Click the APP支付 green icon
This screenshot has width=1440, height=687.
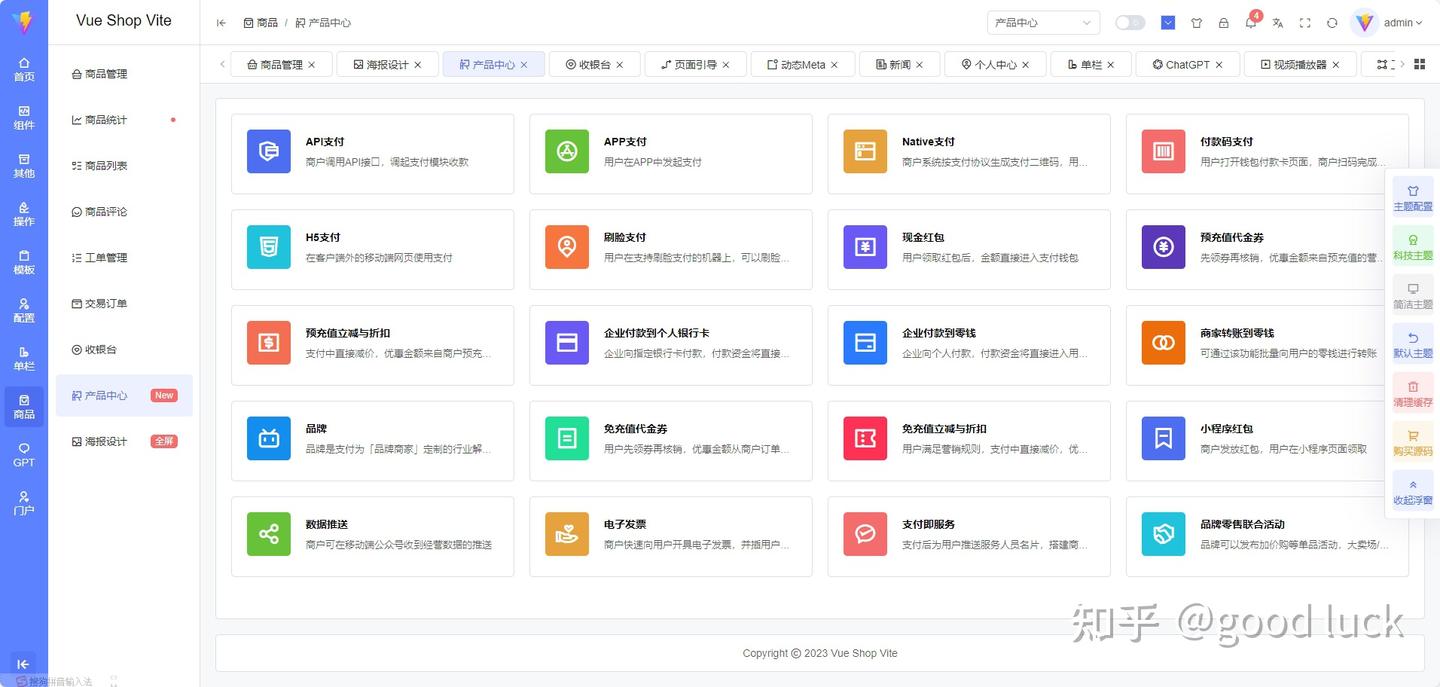coord(567,151)
